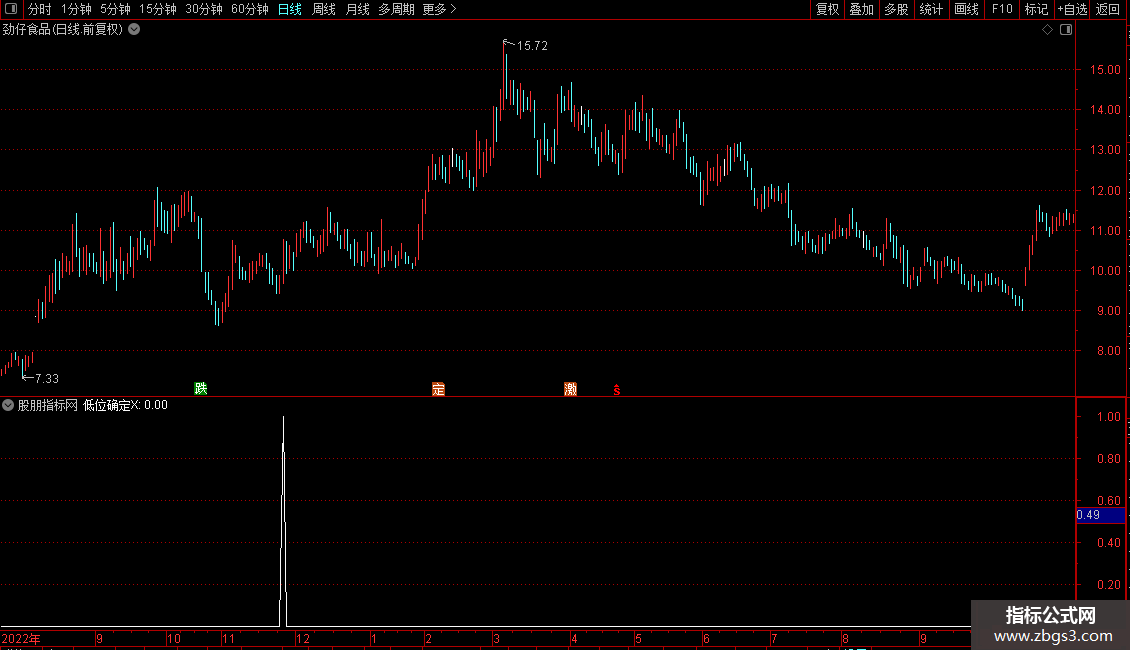Screen dimensions: 1130x650
Task: Expand indicator dropdown beside 股朋指标网
Action: (8, 405)
